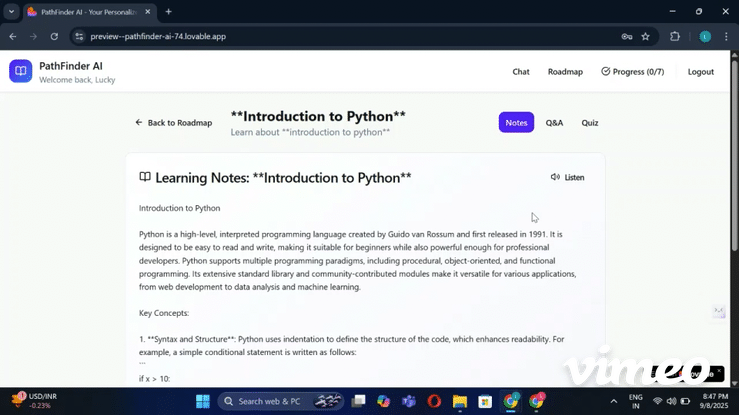739x415 pixels.
Task: Listen to the learning notes
Action: pos(567,177)
